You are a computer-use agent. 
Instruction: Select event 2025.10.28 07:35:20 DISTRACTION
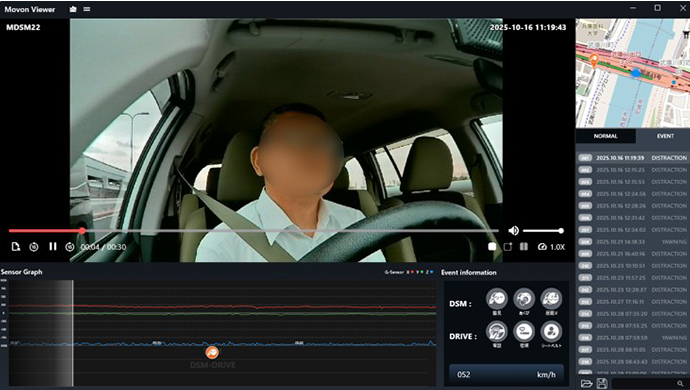pos(633,313)
